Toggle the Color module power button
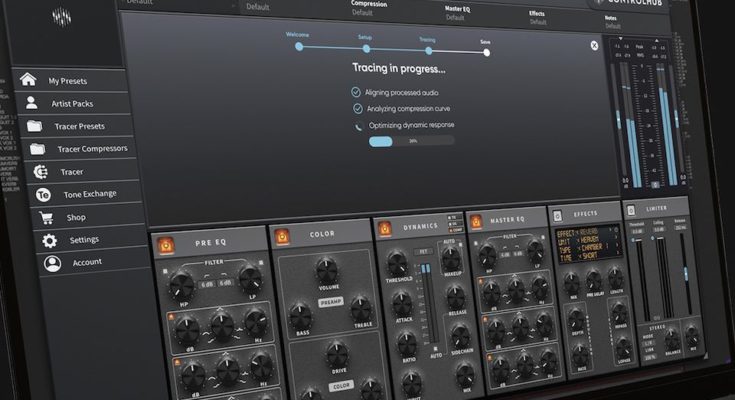Screen dimensions: 735x400 [x=281, y=236]
